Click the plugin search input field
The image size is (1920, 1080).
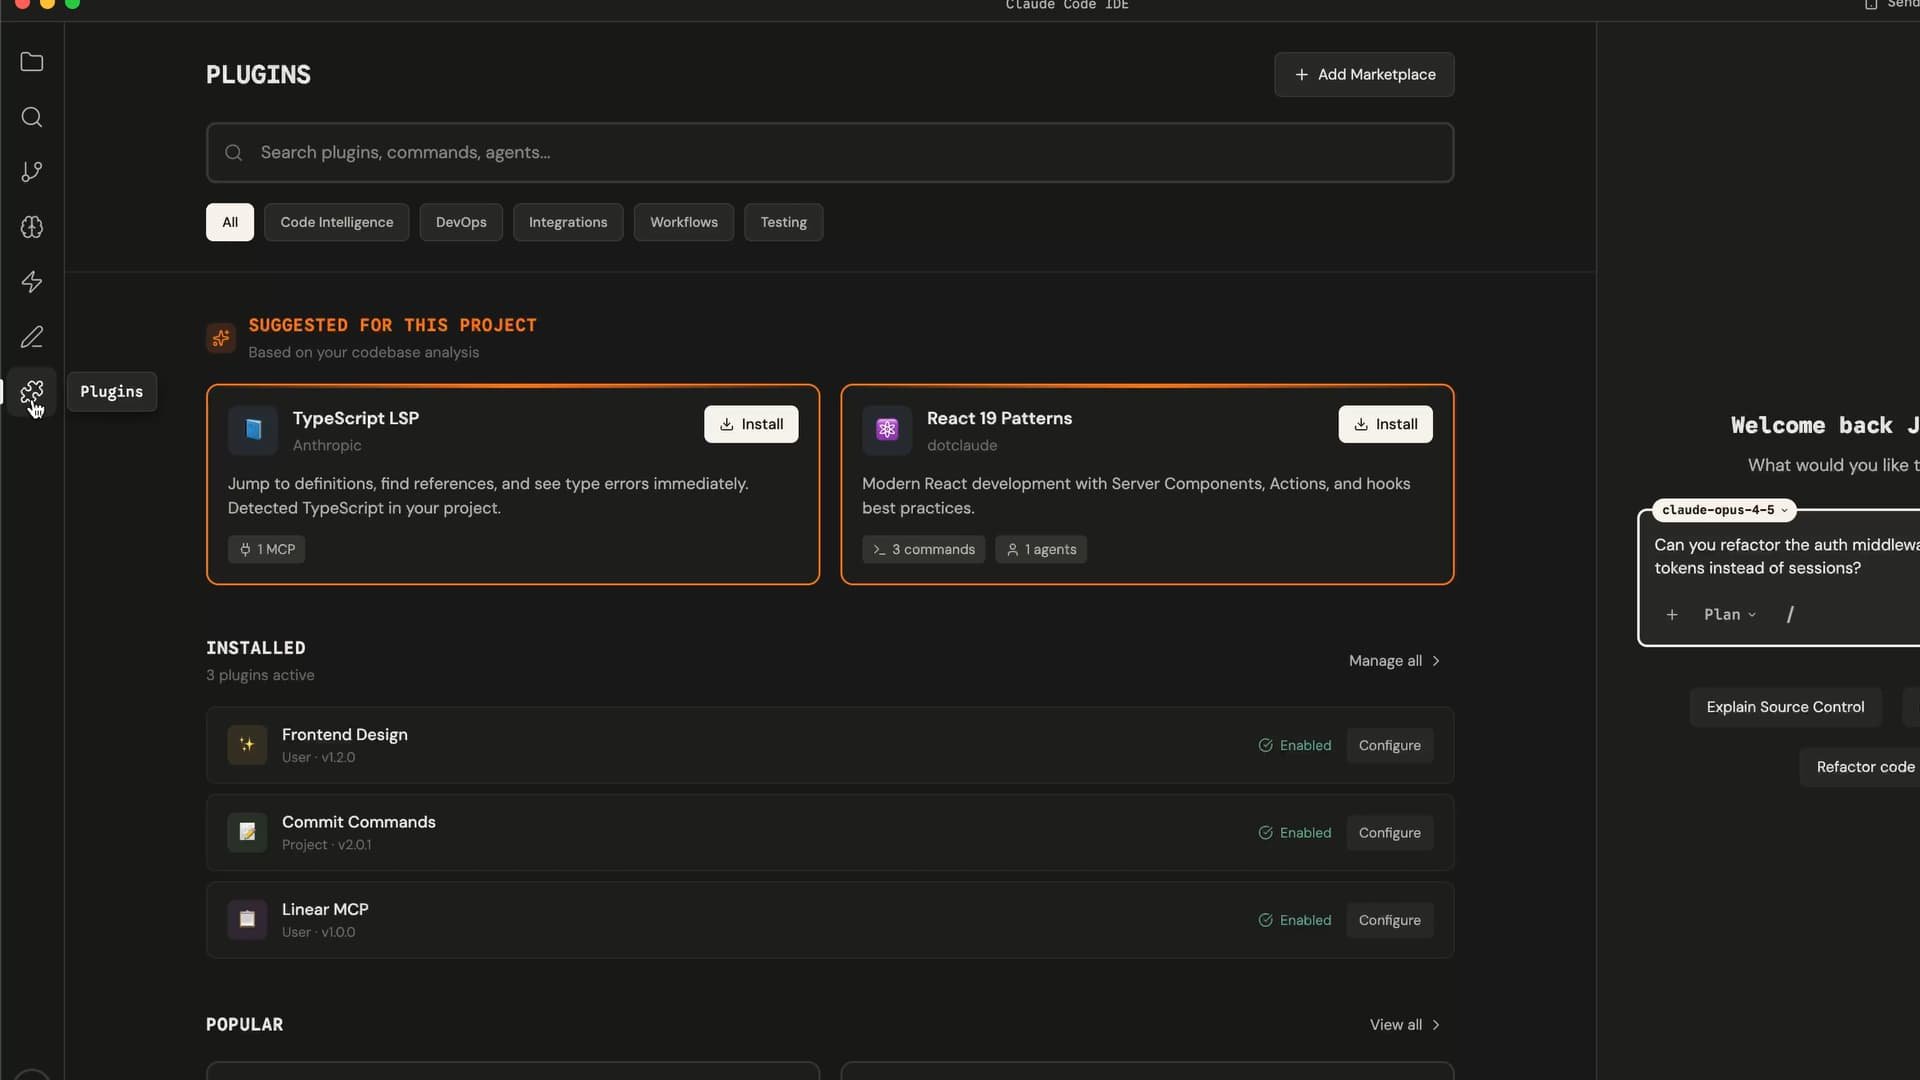point(830,153)
